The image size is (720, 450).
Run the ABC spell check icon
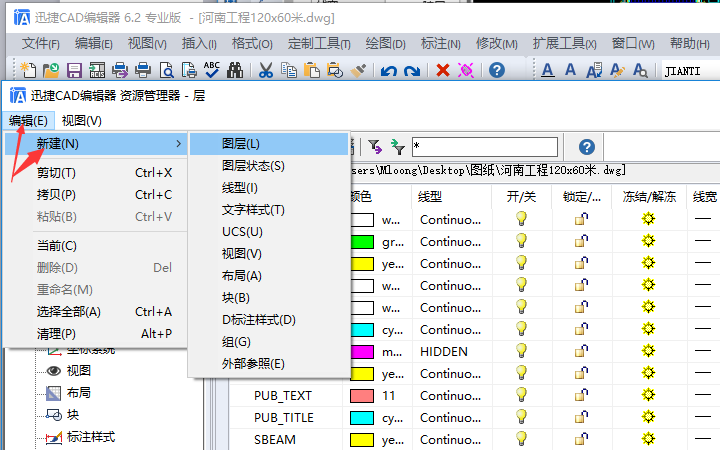tap(212, 70)
